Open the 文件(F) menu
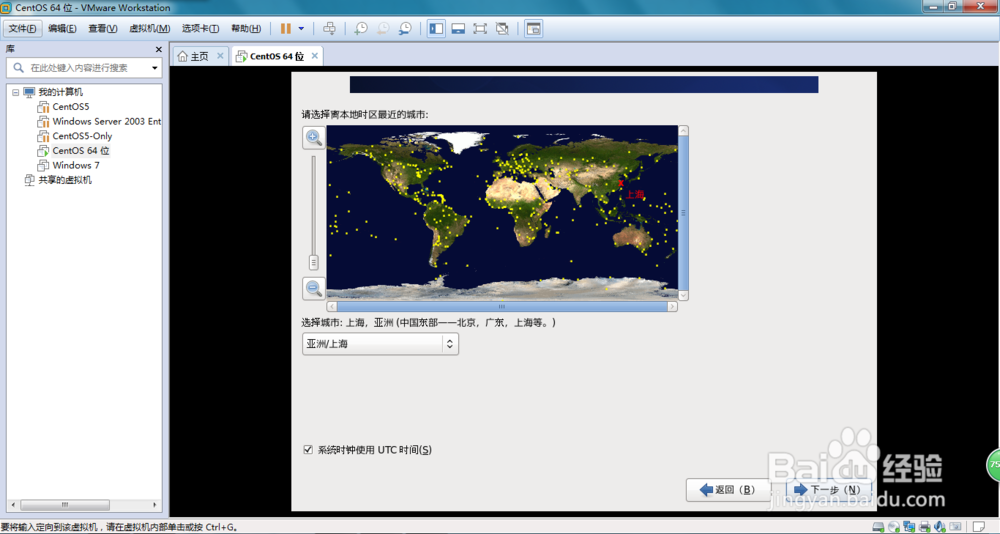Image resolution: width=1000 pixels, height=534 pixels. point(23,29)
